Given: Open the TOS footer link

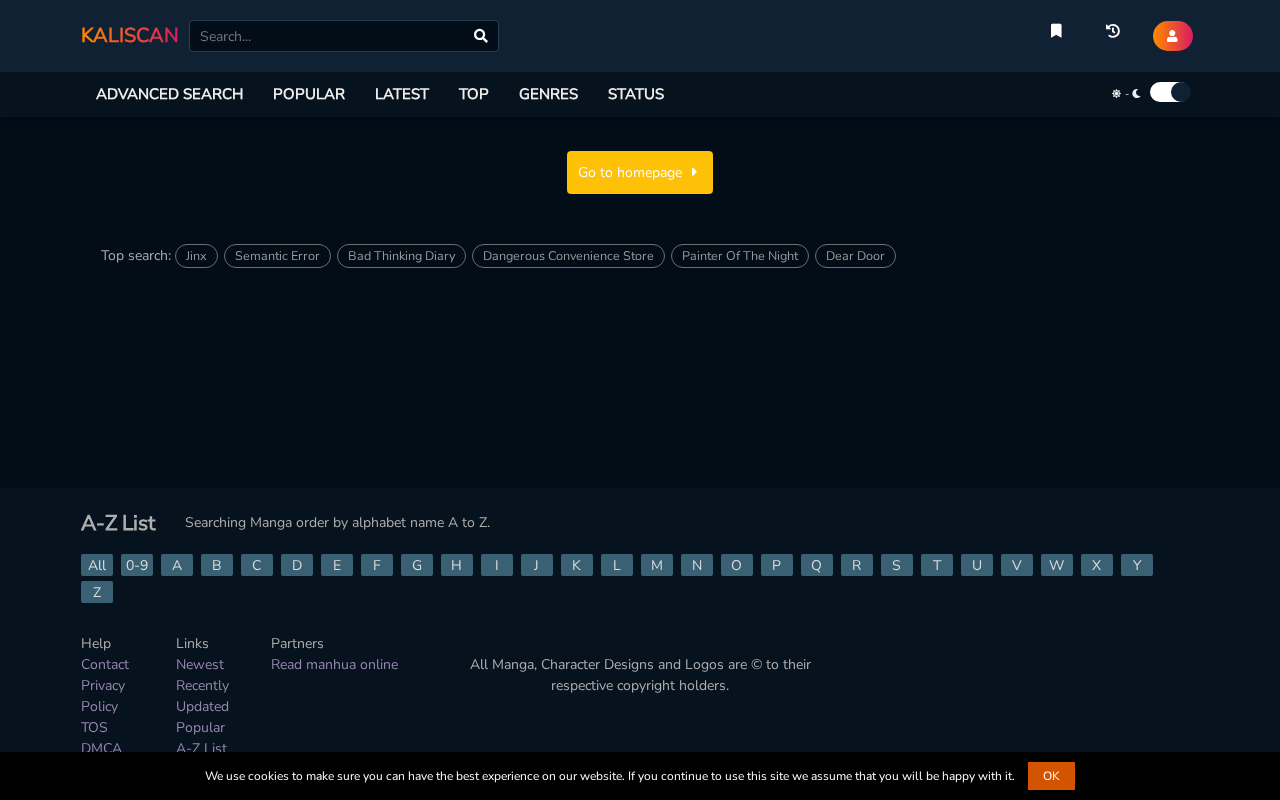Looking at the screenshot, I should 94,728.
